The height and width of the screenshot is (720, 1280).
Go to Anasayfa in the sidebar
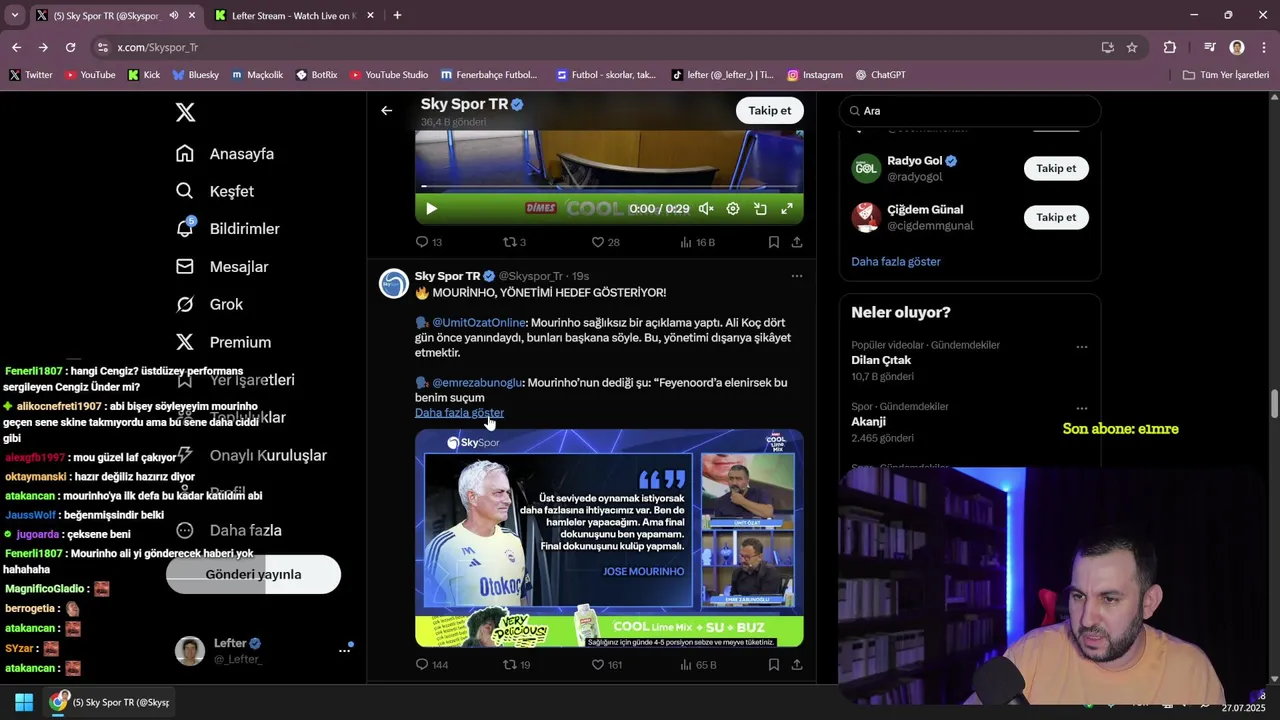(225, 154)
